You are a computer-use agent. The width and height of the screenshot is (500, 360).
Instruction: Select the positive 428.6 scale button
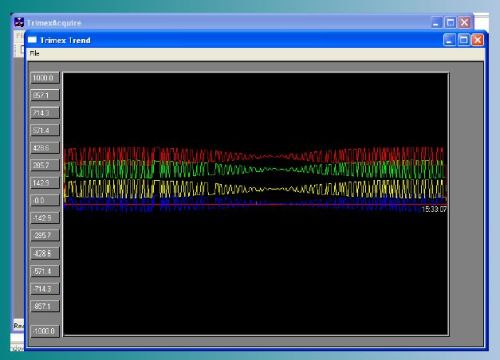point(45,148)
